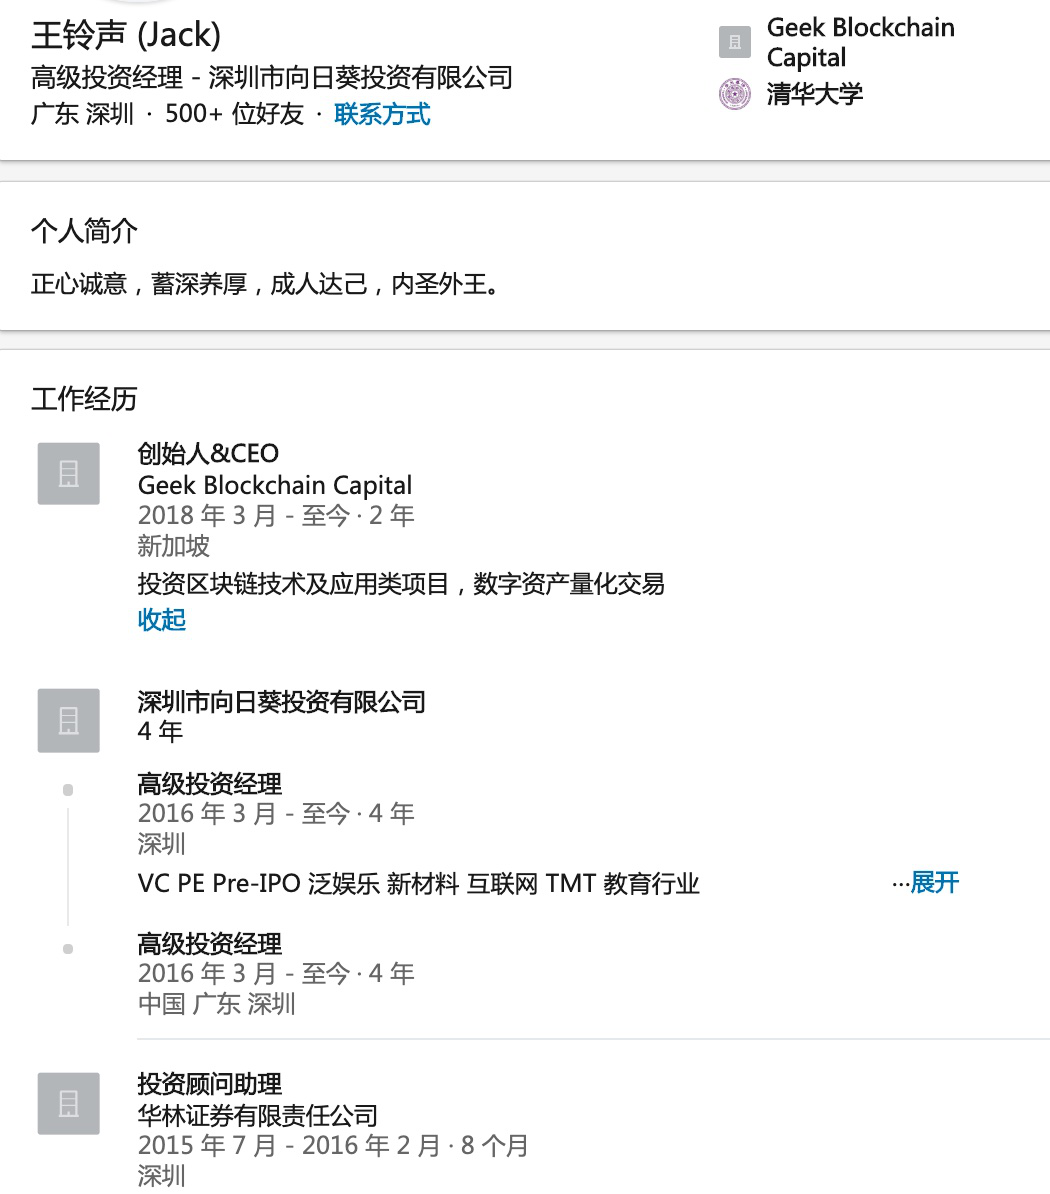The image size is (1050, 1194).
Task: Click the 创始人&CEO job title
Action: pyautogui.click(x=208, y=454)
